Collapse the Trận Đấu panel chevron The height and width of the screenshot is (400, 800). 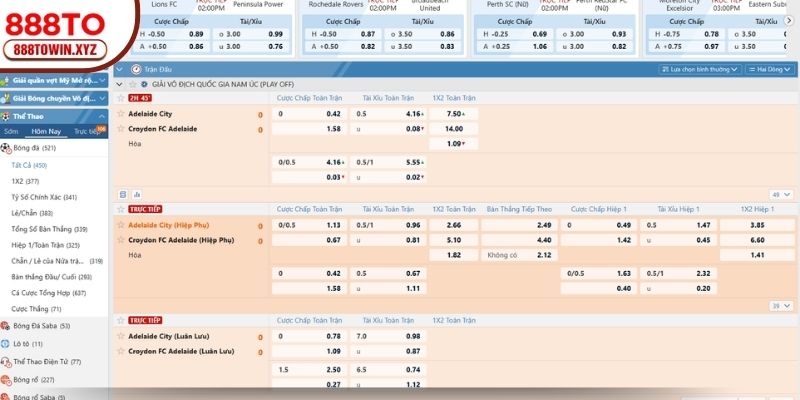coord(120,69)
